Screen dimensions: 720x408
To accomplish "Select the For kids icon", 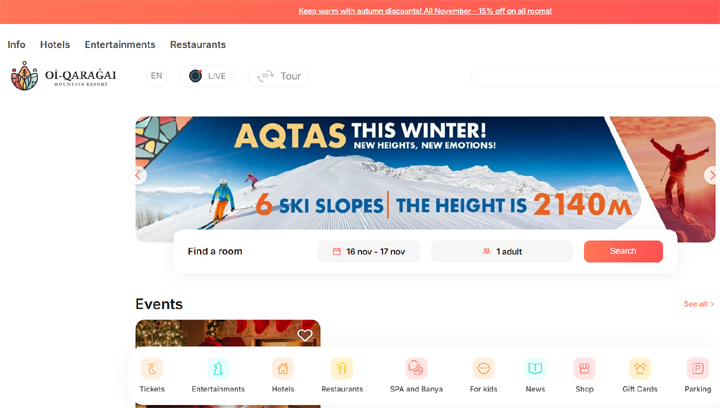I will [x=484, y=369].
